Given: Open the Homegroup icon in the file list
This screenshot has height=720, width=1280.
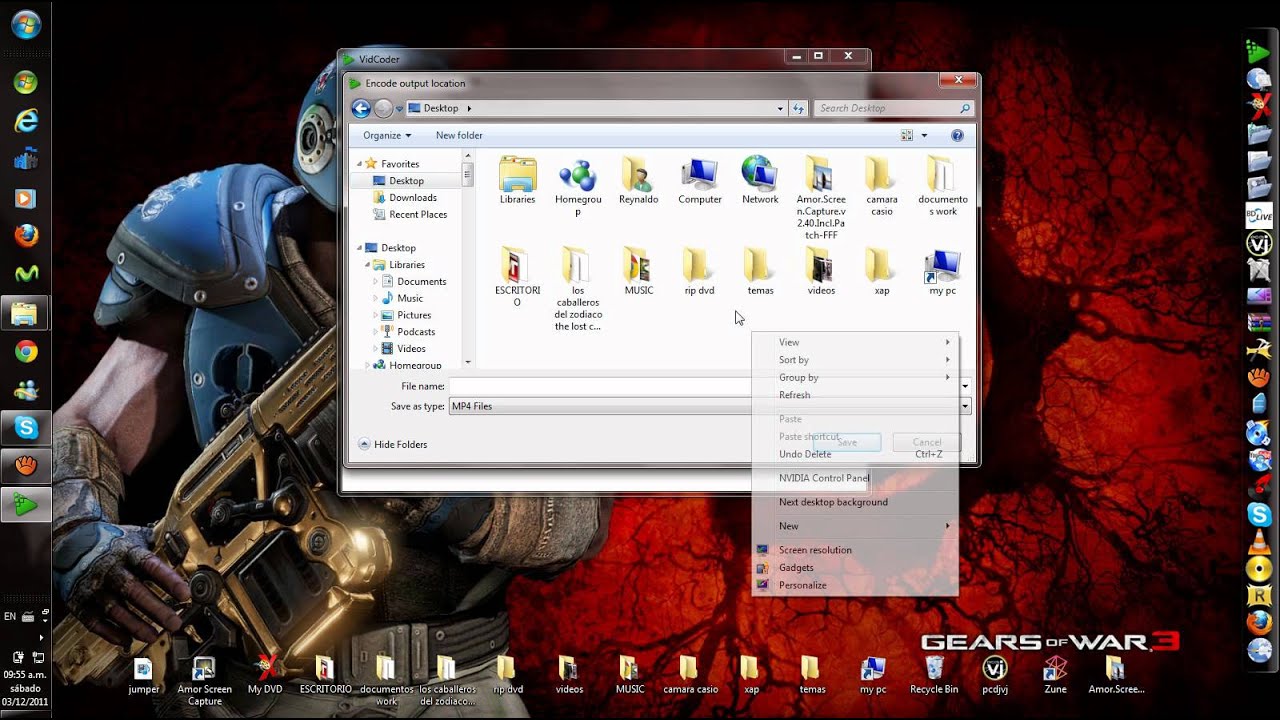Looking at the screenshot, I should [578, 187].
